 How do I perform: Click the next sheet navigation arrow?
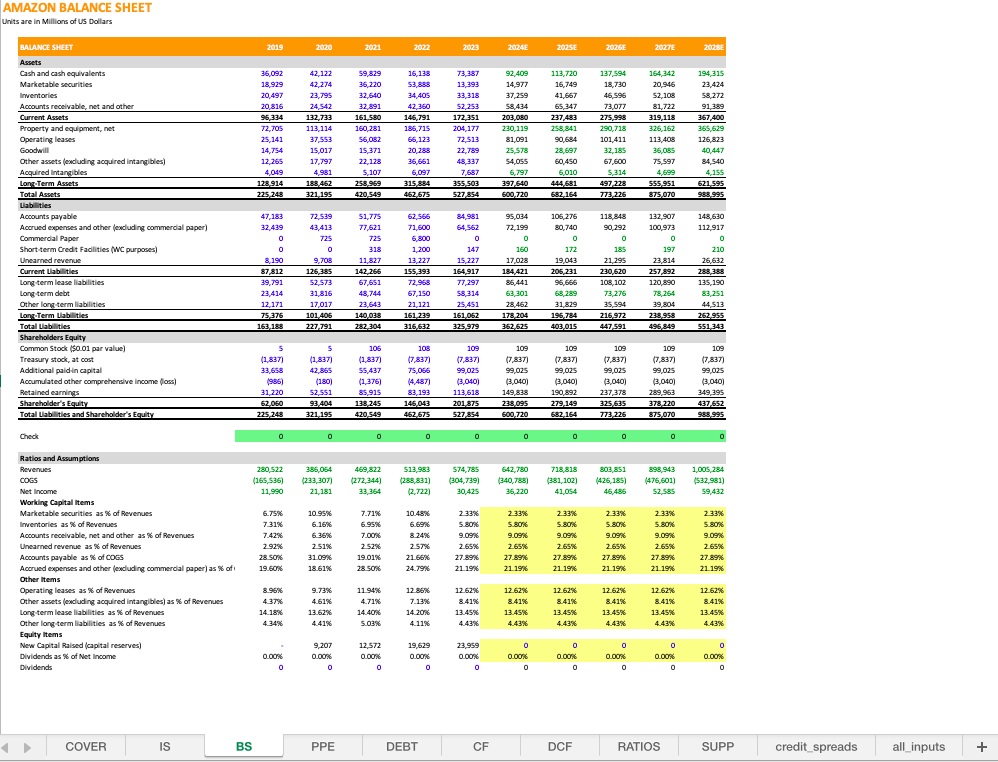(27, 747)
